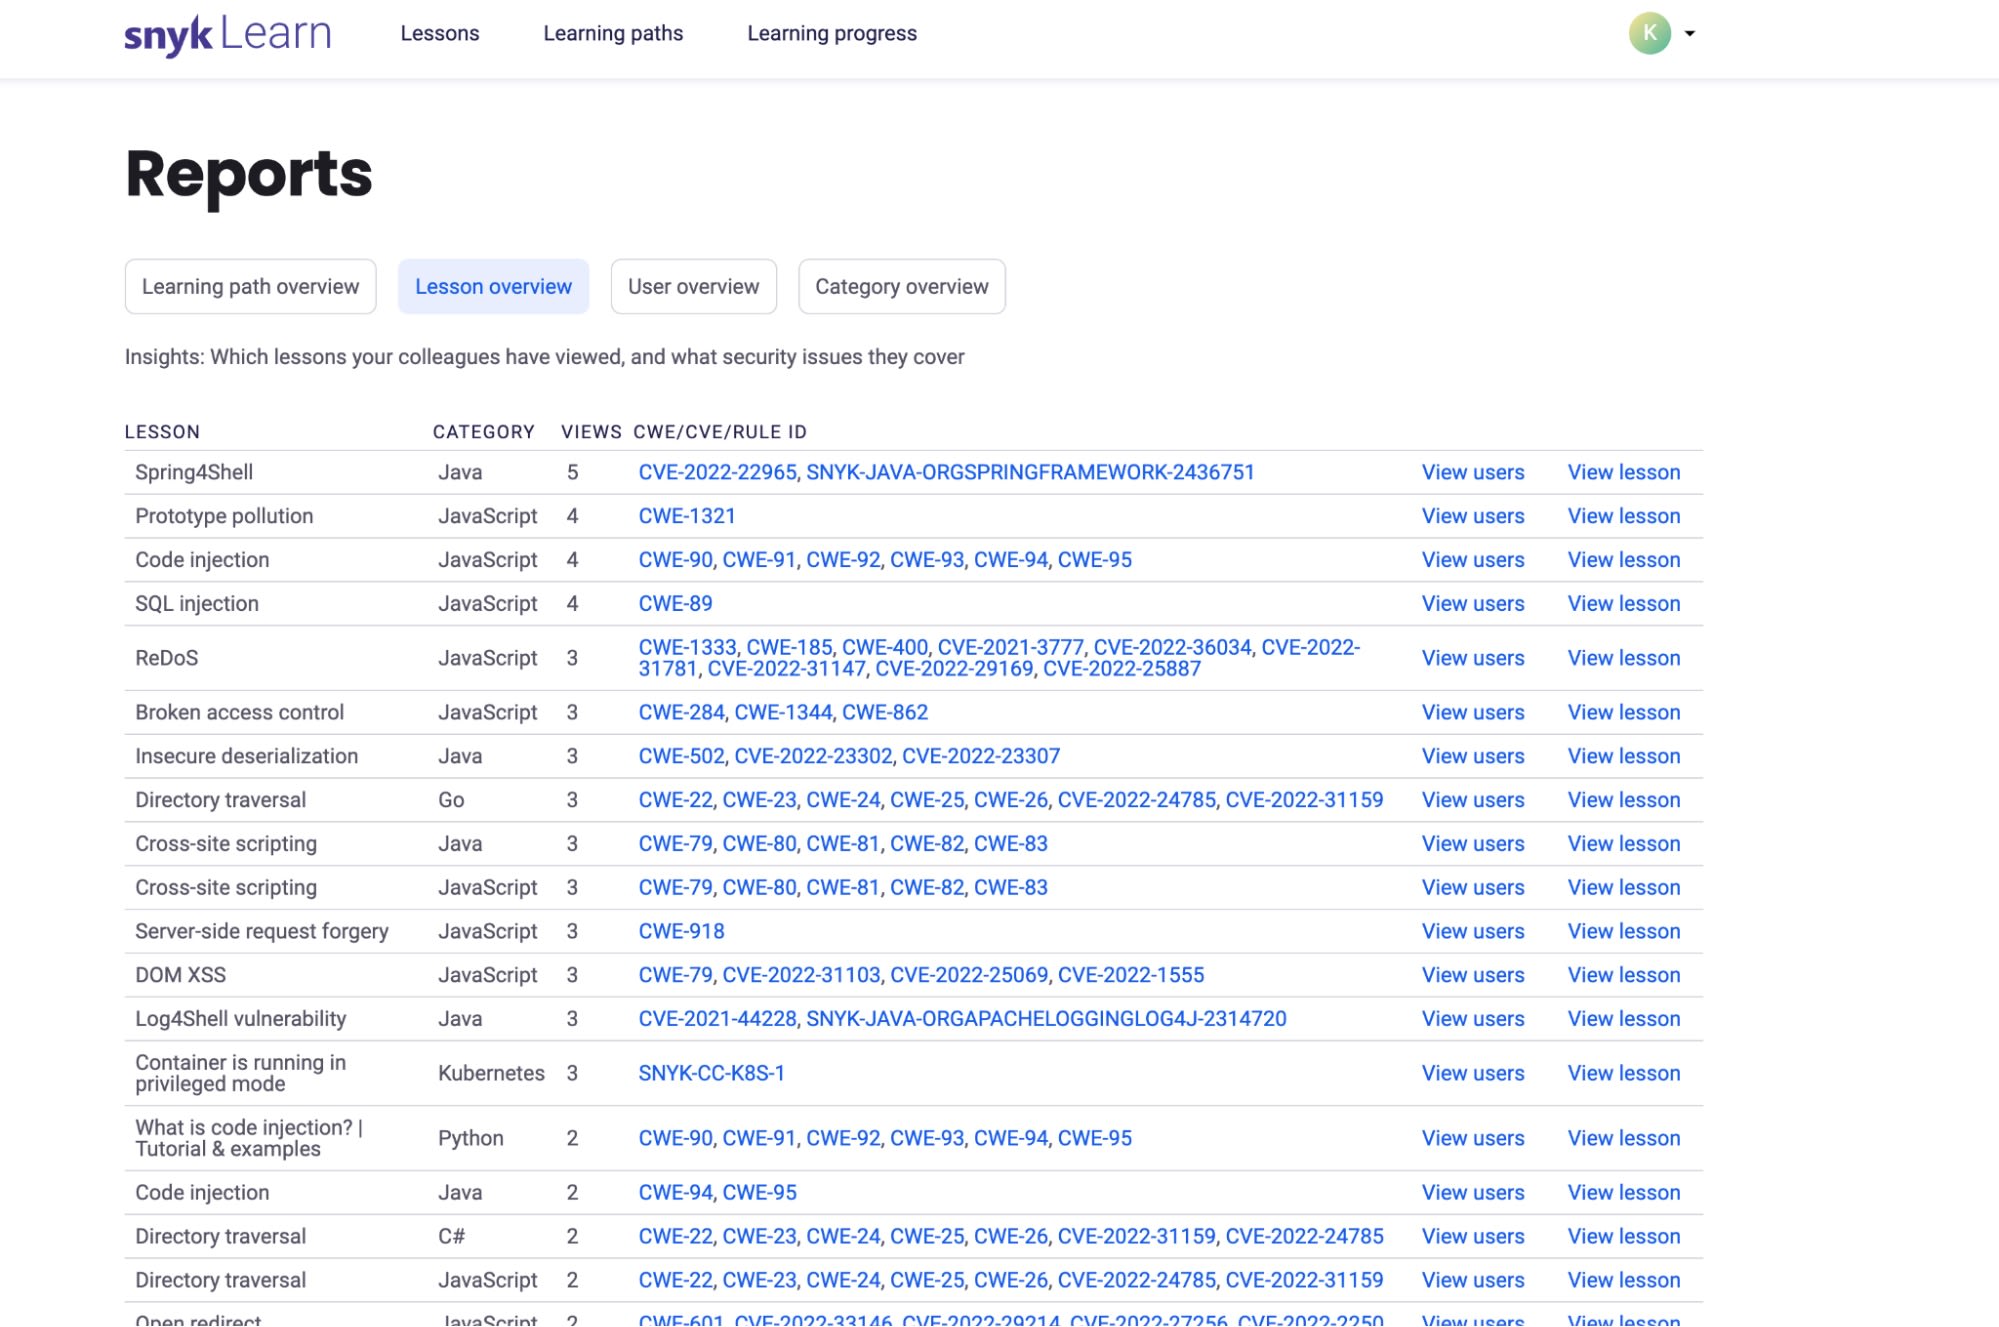Open SNYK-JAVA-ORGAPACHELOGGINGLOG4J-2314720 link
Viewport: 1999px width, 1327px height.
click(1046, 1019)
